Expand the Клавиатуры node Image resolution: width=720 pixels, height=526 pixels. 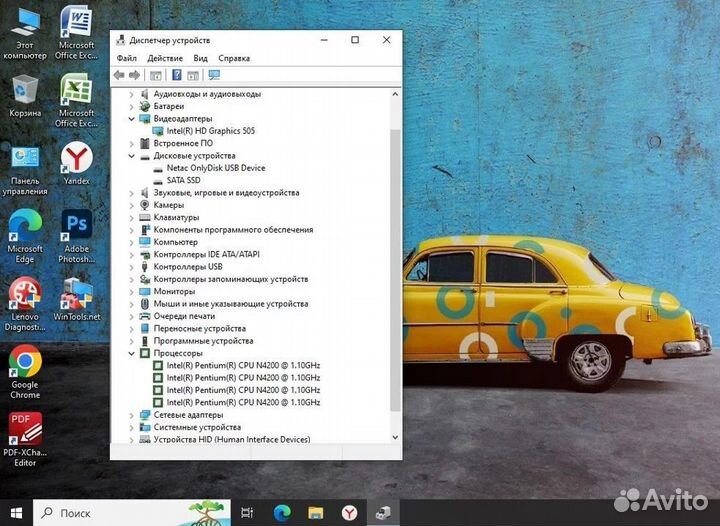[x=131, y=218]
